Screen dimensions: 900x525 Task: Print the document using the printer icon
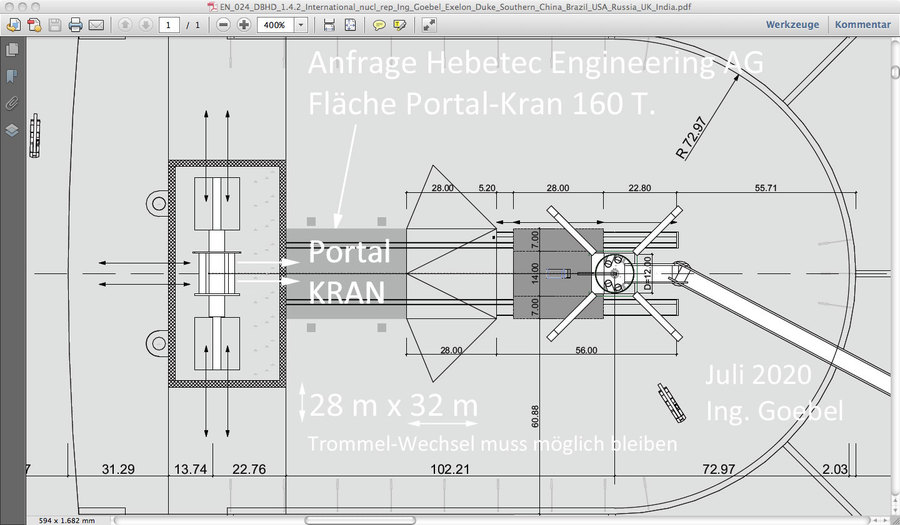75,25
